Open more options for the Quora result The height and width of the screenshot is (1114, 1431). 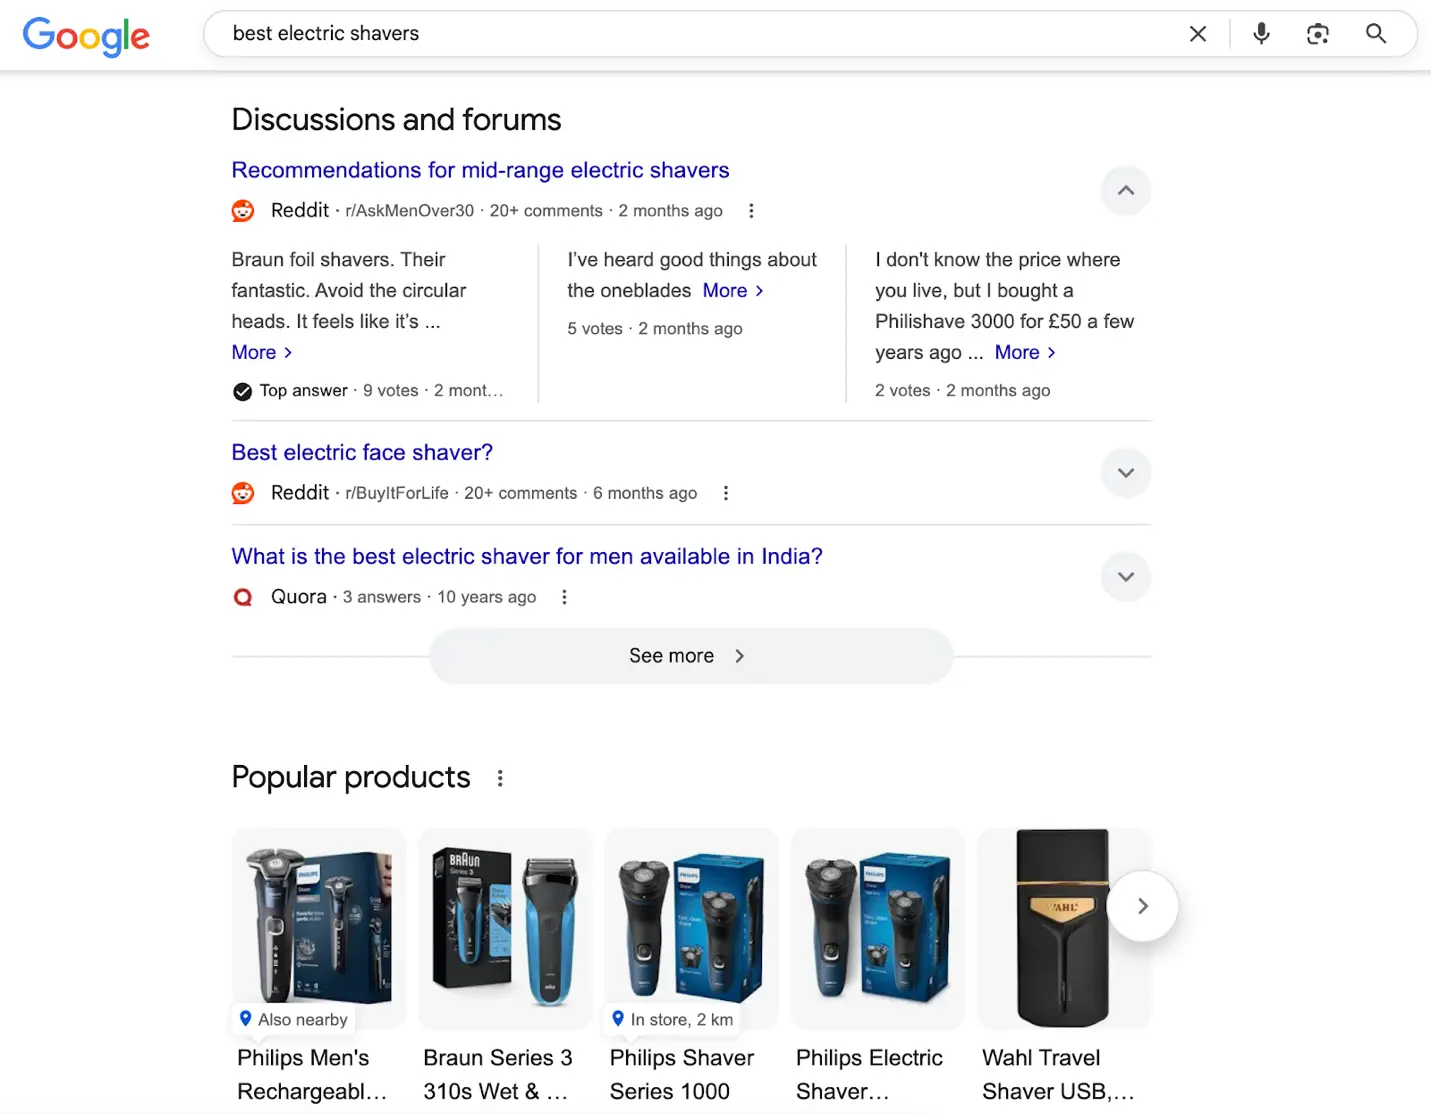click(564, 597)
